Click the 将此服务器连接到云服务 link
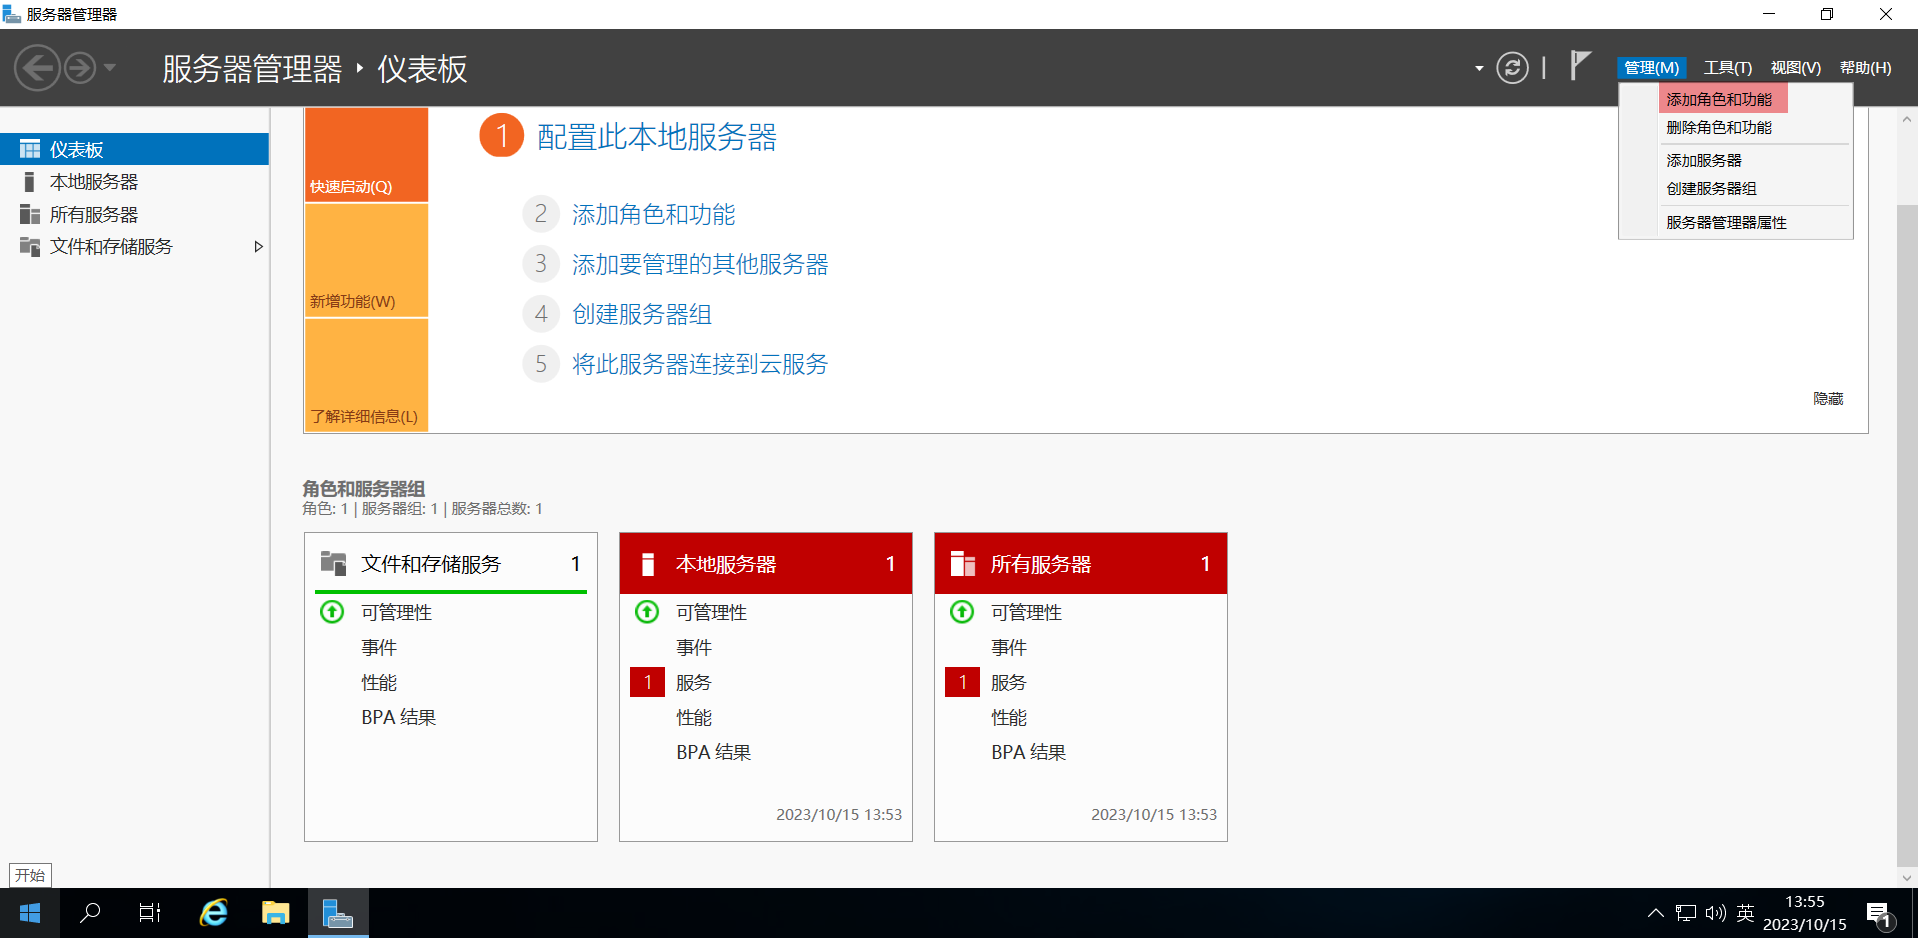The image size is (1918, 938). pyautogui.click(x=700, y=364)
